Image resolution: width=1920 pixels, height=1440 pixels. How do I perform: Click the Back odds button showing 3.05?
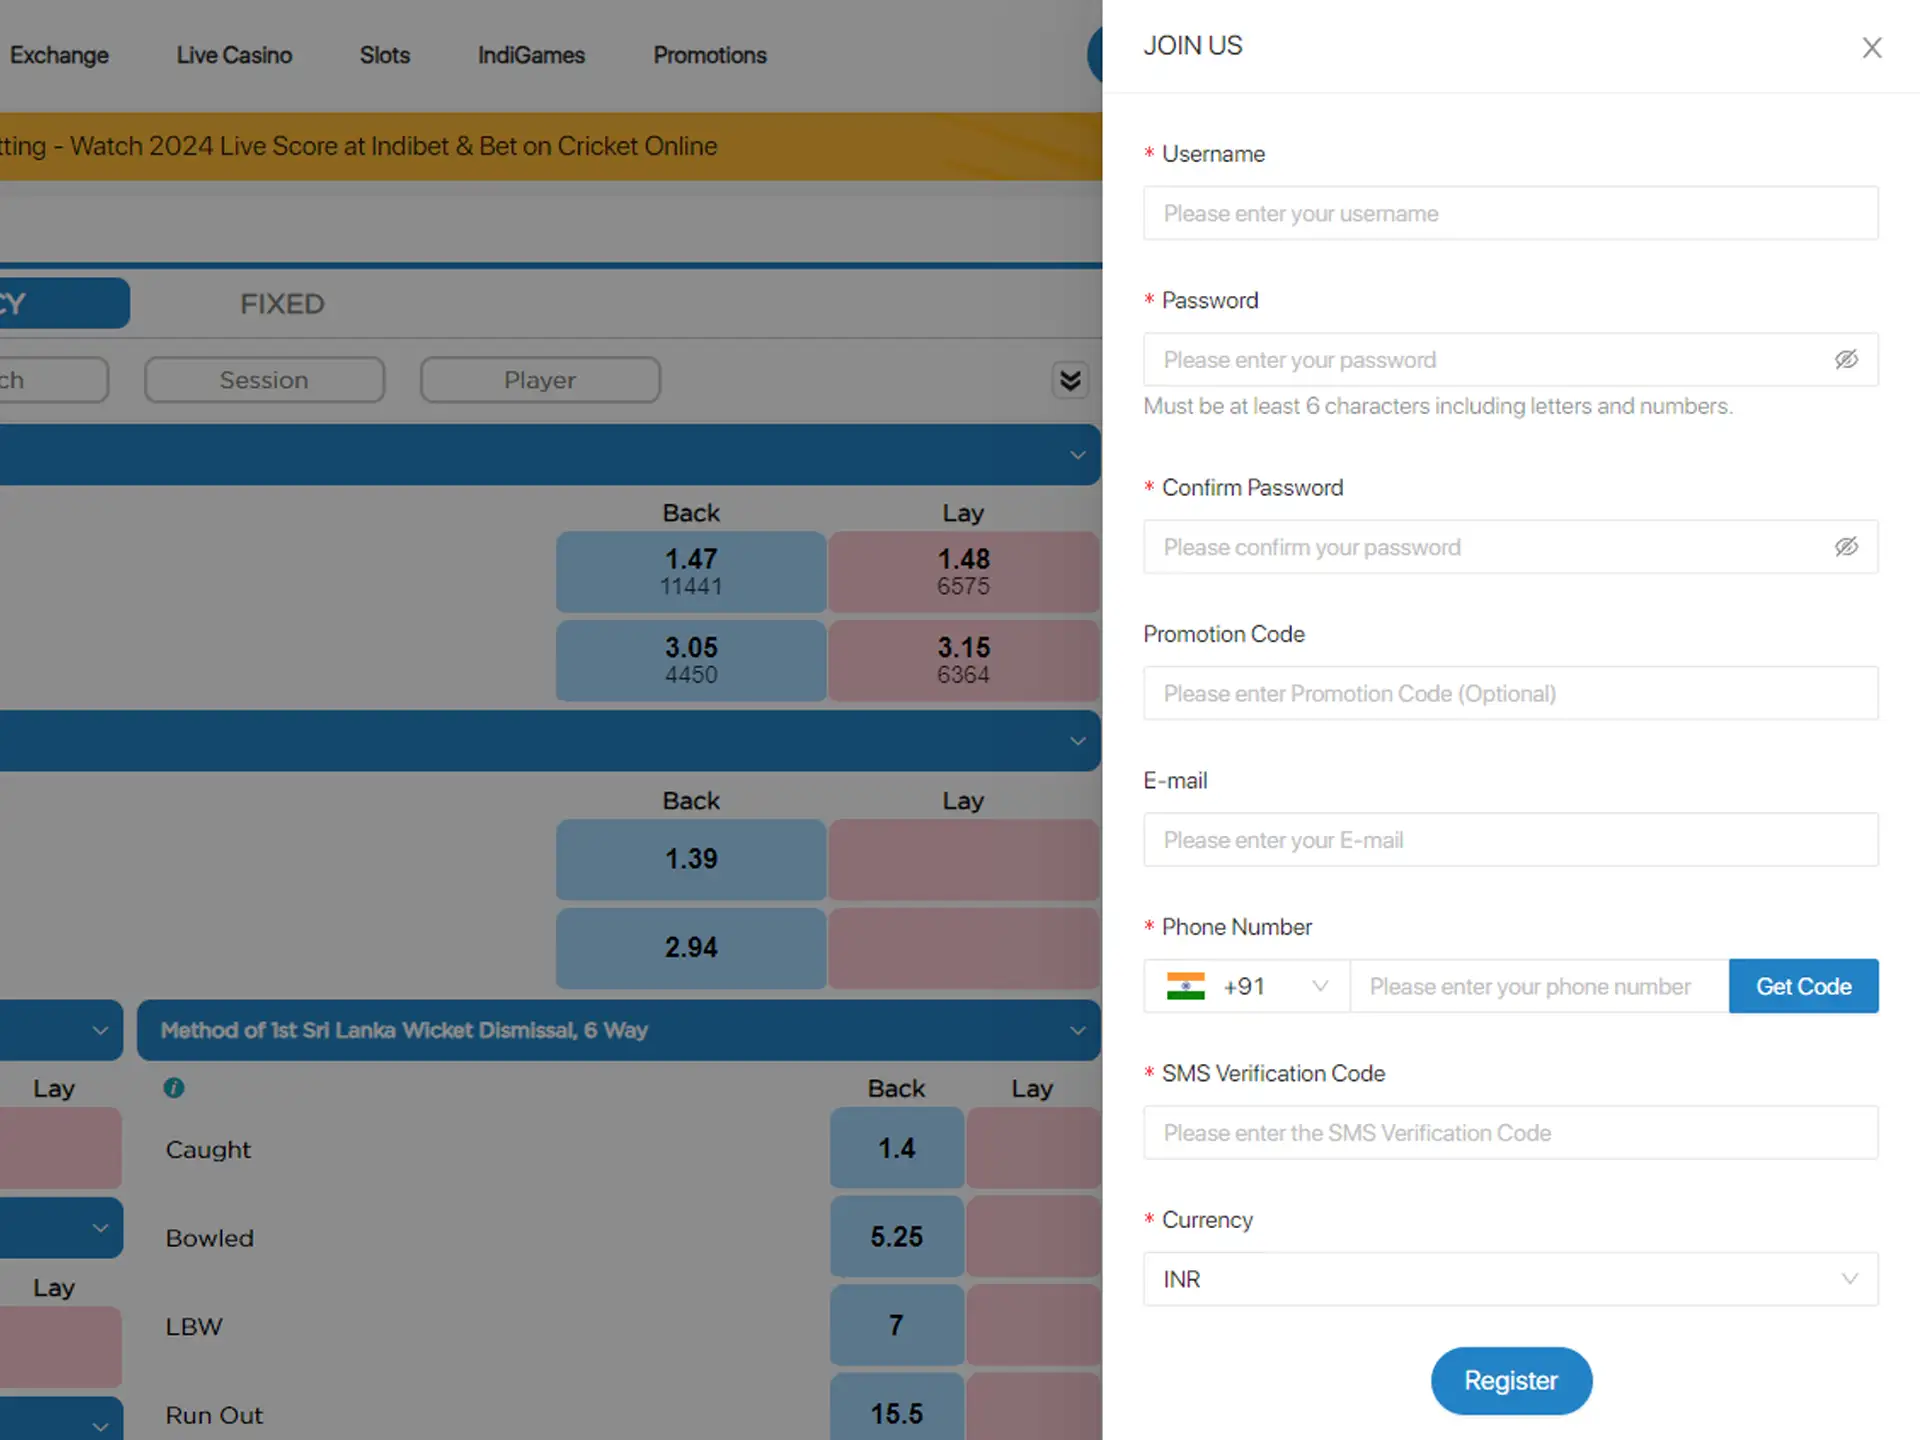click(689, 658)
